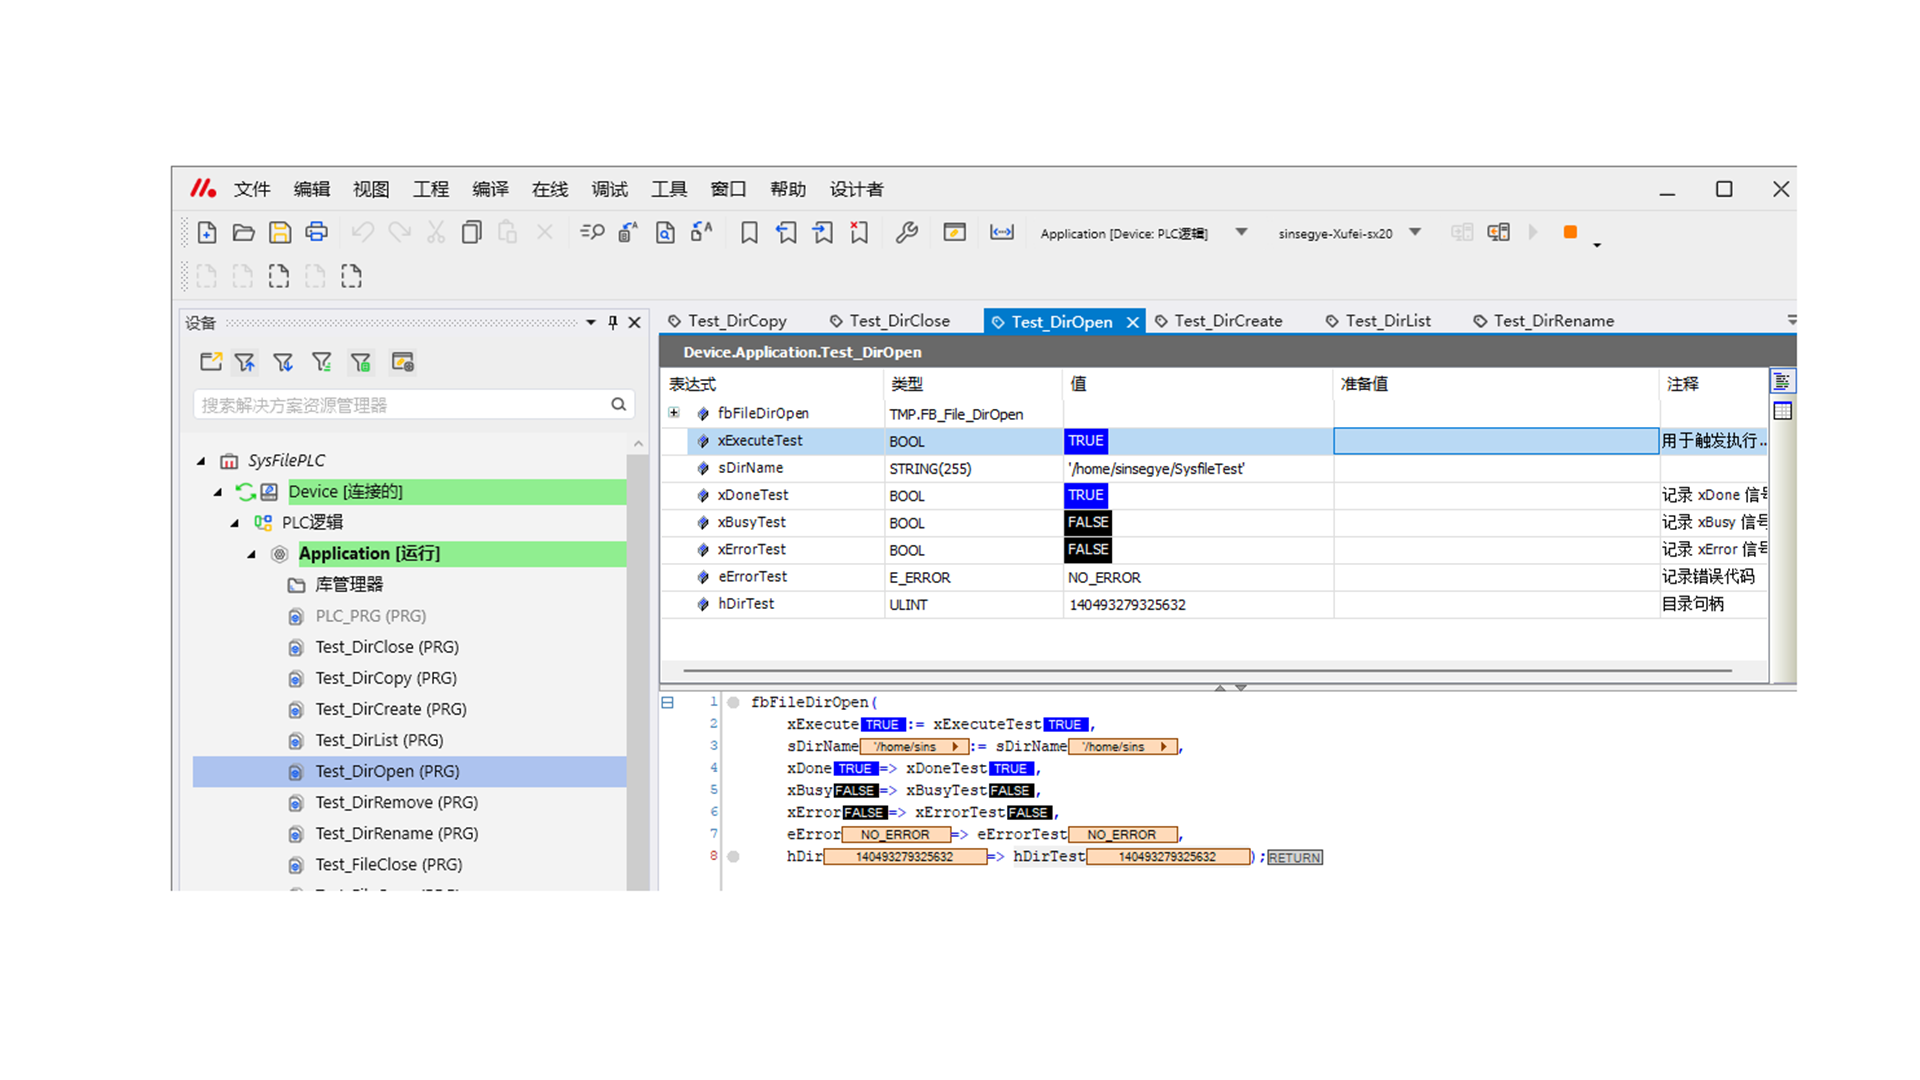This screenshot has height=1080, width=1920.
Task: Close the 设备 panel
Action: (634, 322)
